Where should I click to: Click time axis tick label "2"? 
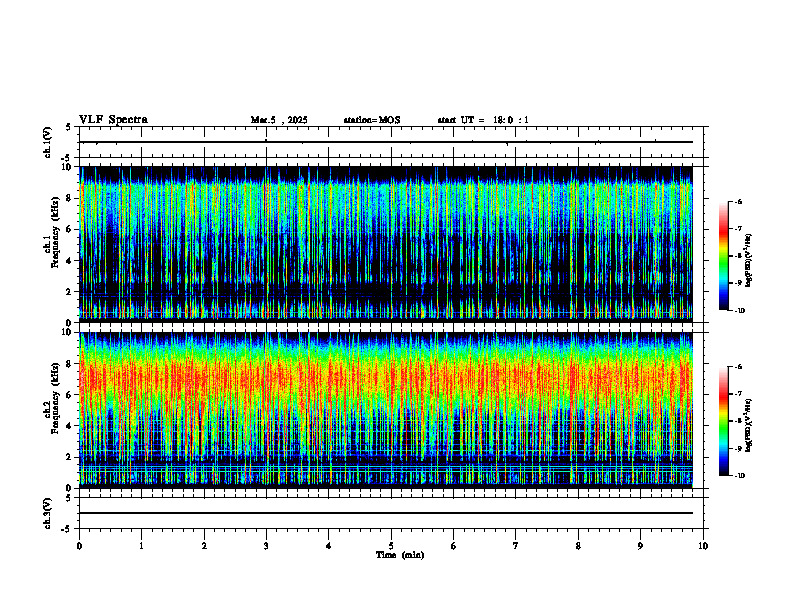point(204,546)
